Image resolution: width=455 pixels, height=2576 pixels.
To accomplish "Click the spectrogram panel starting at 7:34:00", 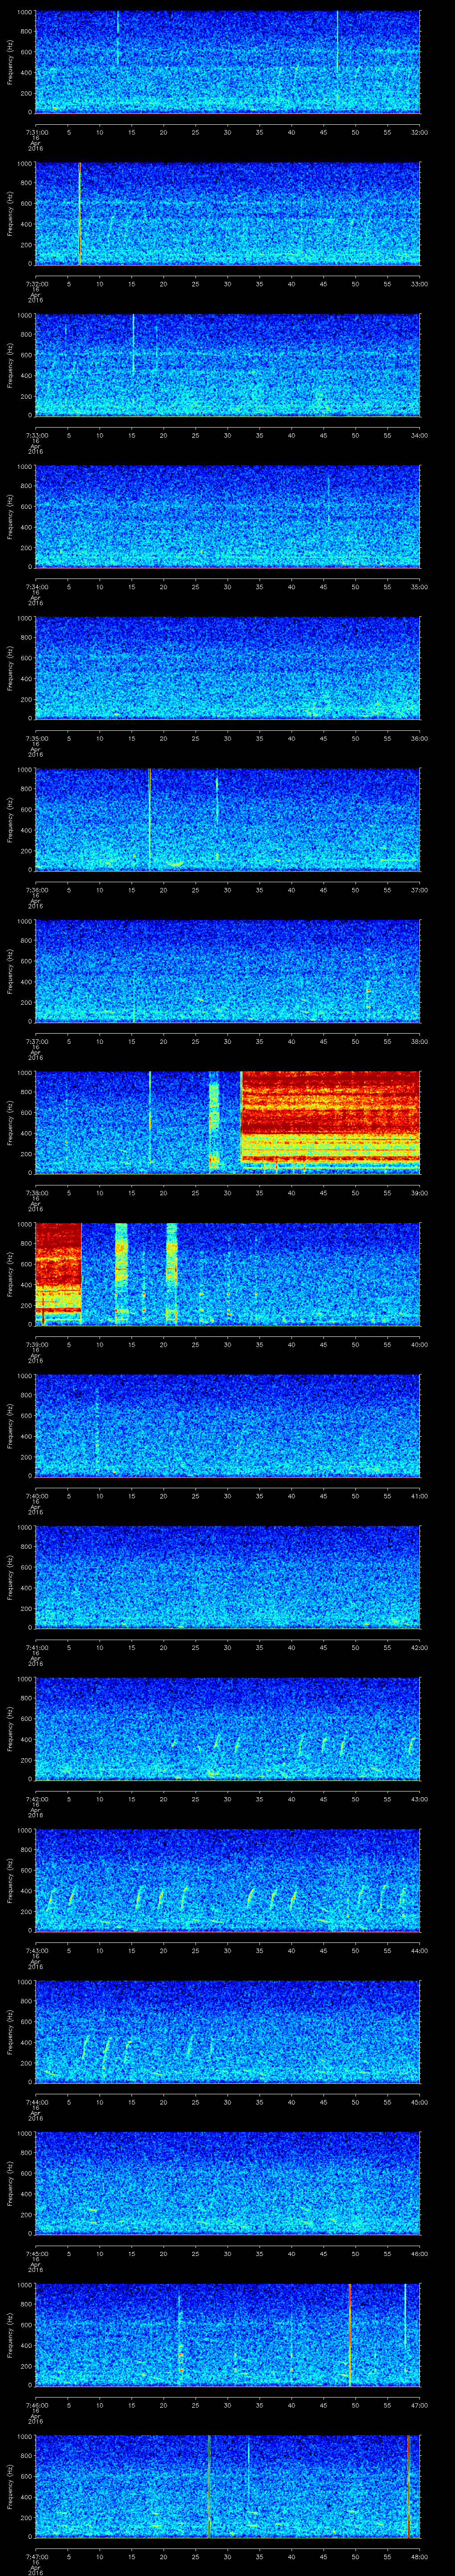I will 227,517.
